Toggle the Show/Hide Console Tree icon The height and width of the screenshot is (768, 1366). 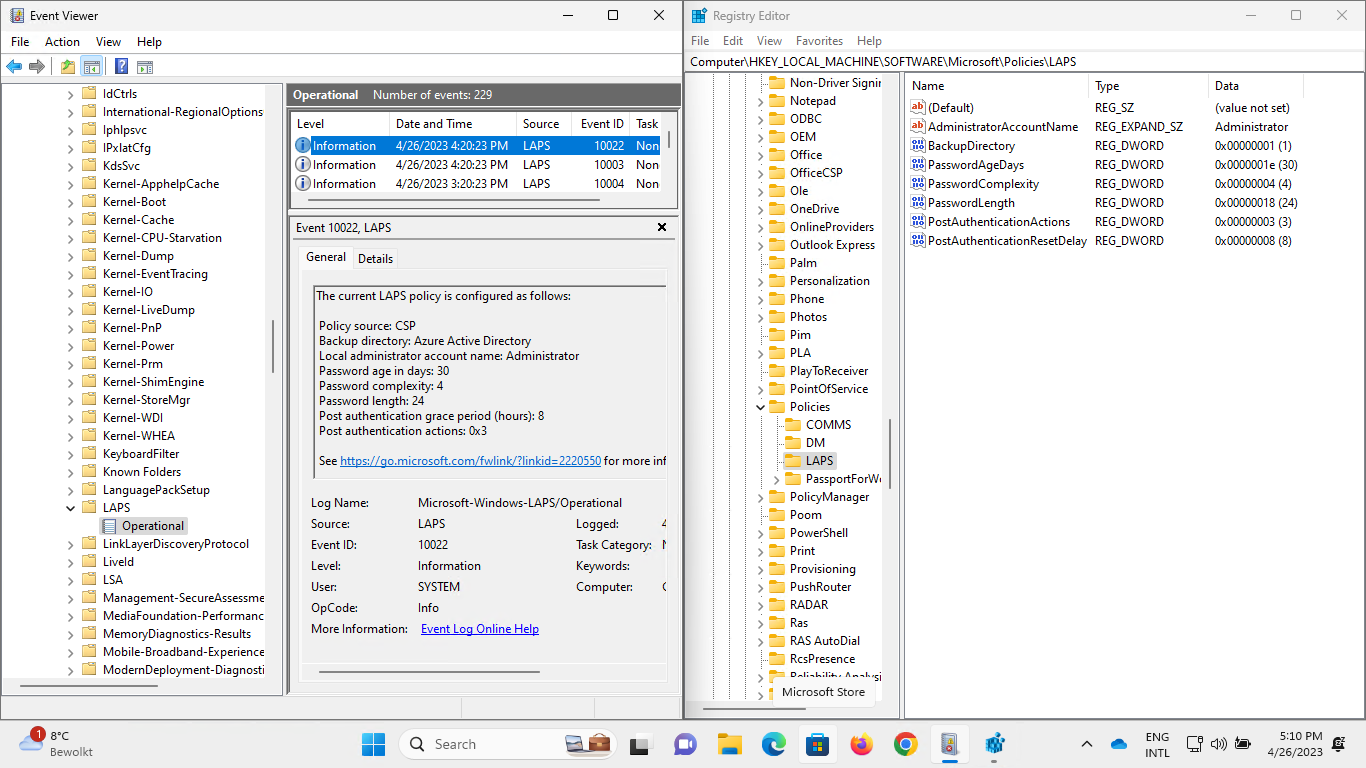click(x=92, y=67)
